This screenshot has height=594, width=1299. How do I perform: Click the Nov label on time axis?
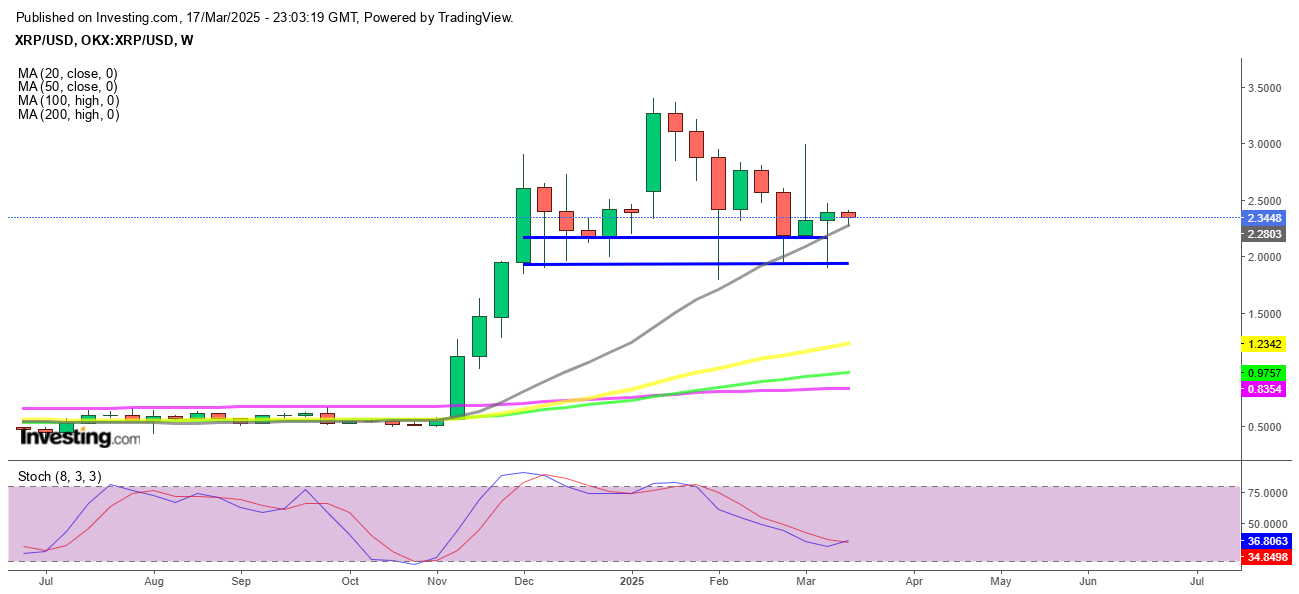[x=437, y=580]
